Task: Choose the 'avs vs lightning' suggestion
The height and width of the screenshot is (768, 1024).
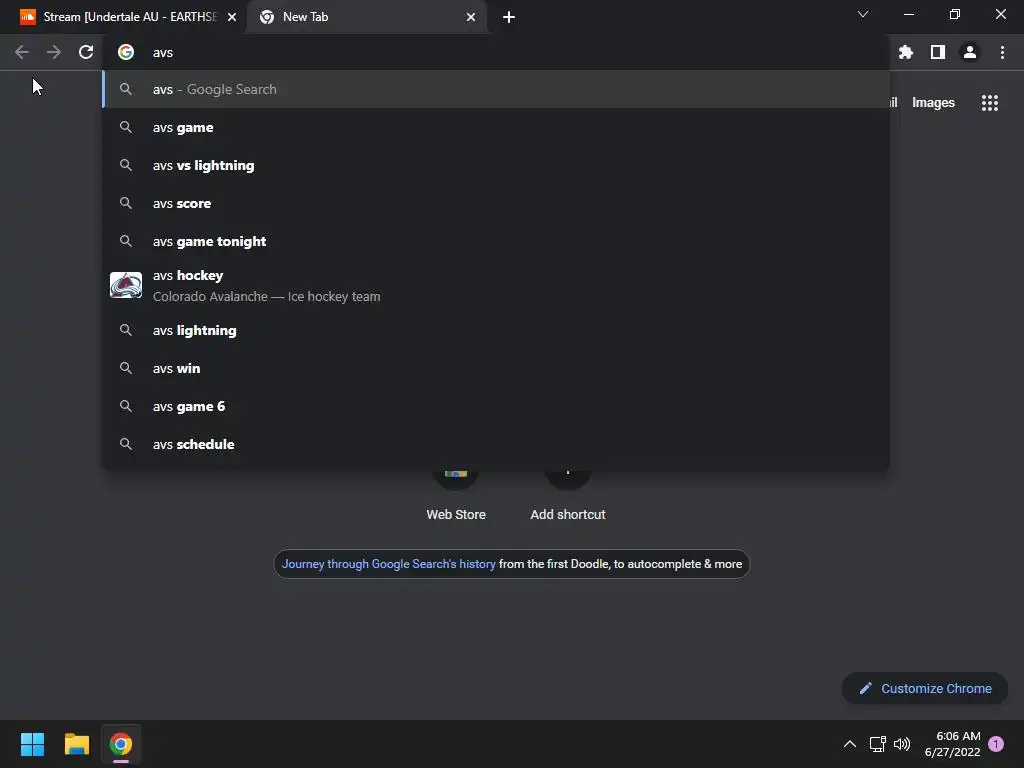Action: 496,165
